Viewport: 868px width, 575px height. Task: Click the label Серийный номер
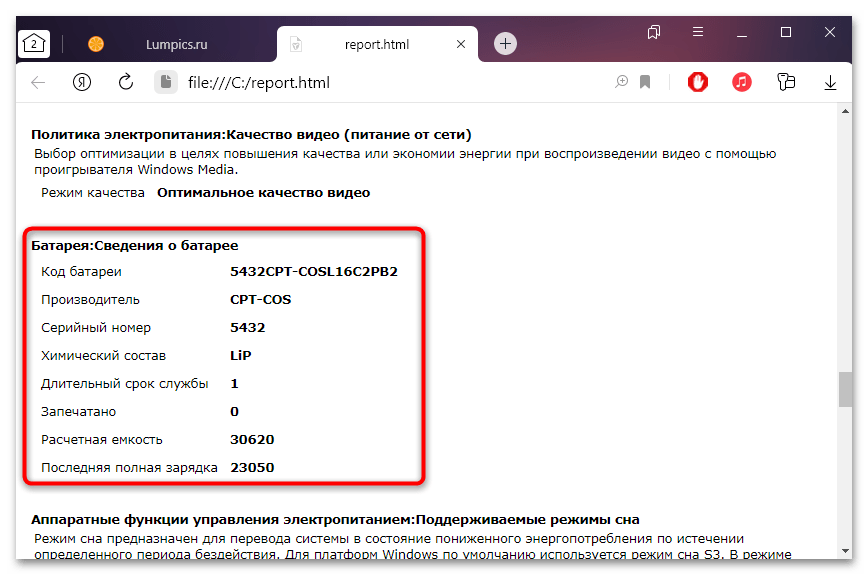[96, 328]
